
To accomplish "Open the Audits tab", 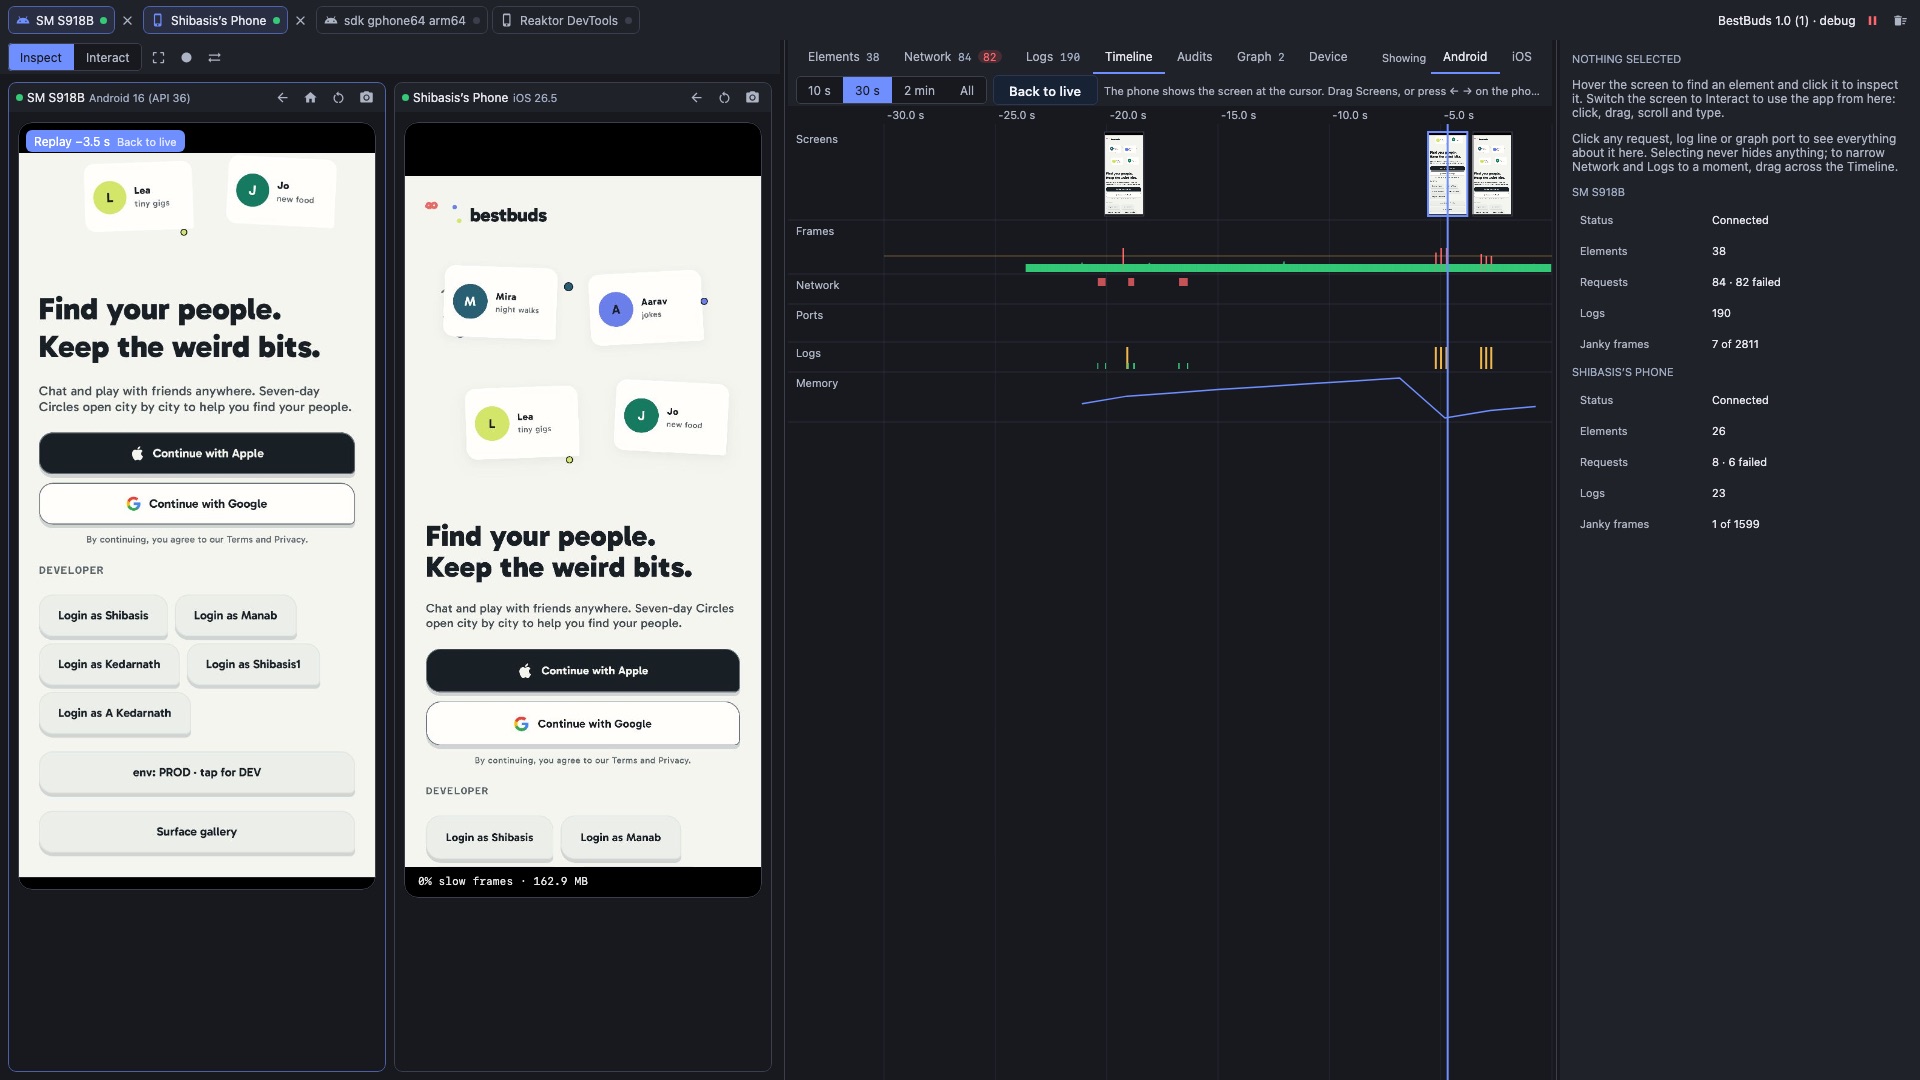I will click(1194, 57).
